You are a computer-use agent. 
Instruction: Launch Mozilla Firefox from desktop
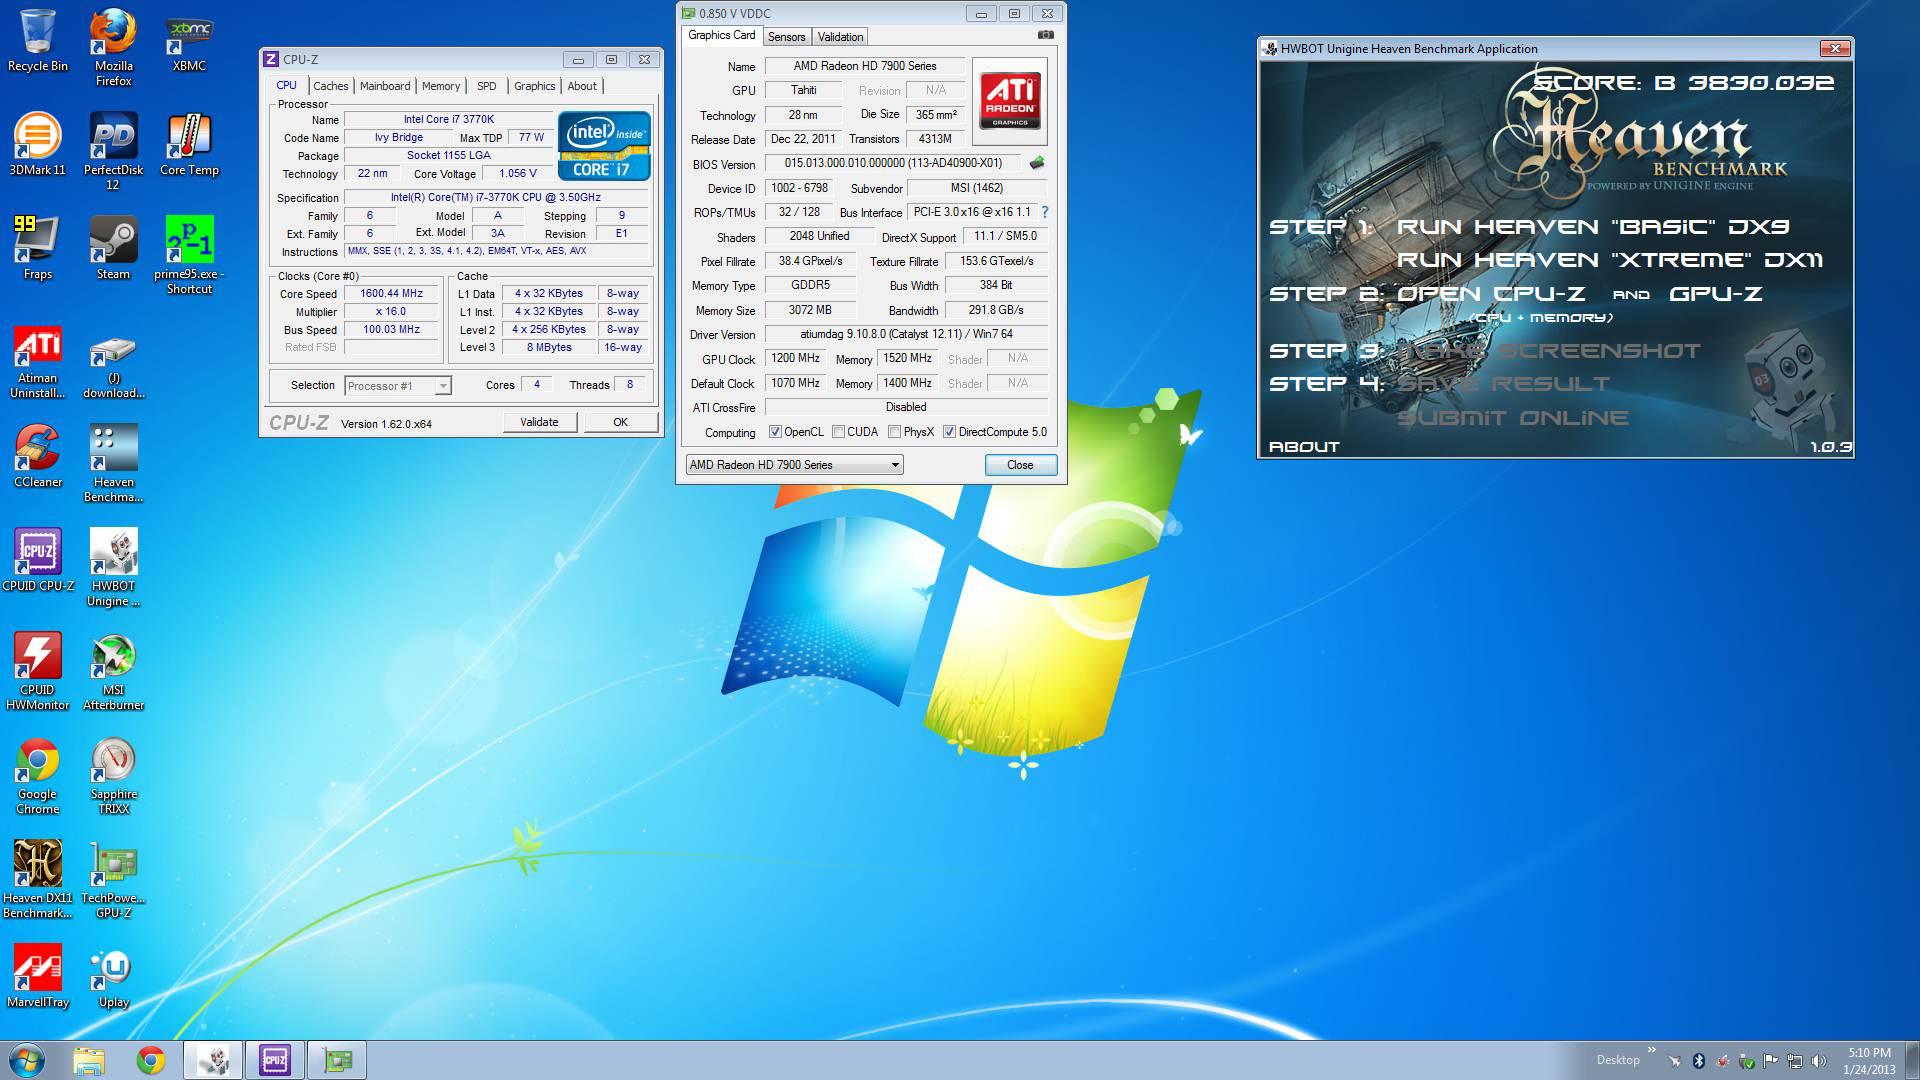[x=113, y=48]
